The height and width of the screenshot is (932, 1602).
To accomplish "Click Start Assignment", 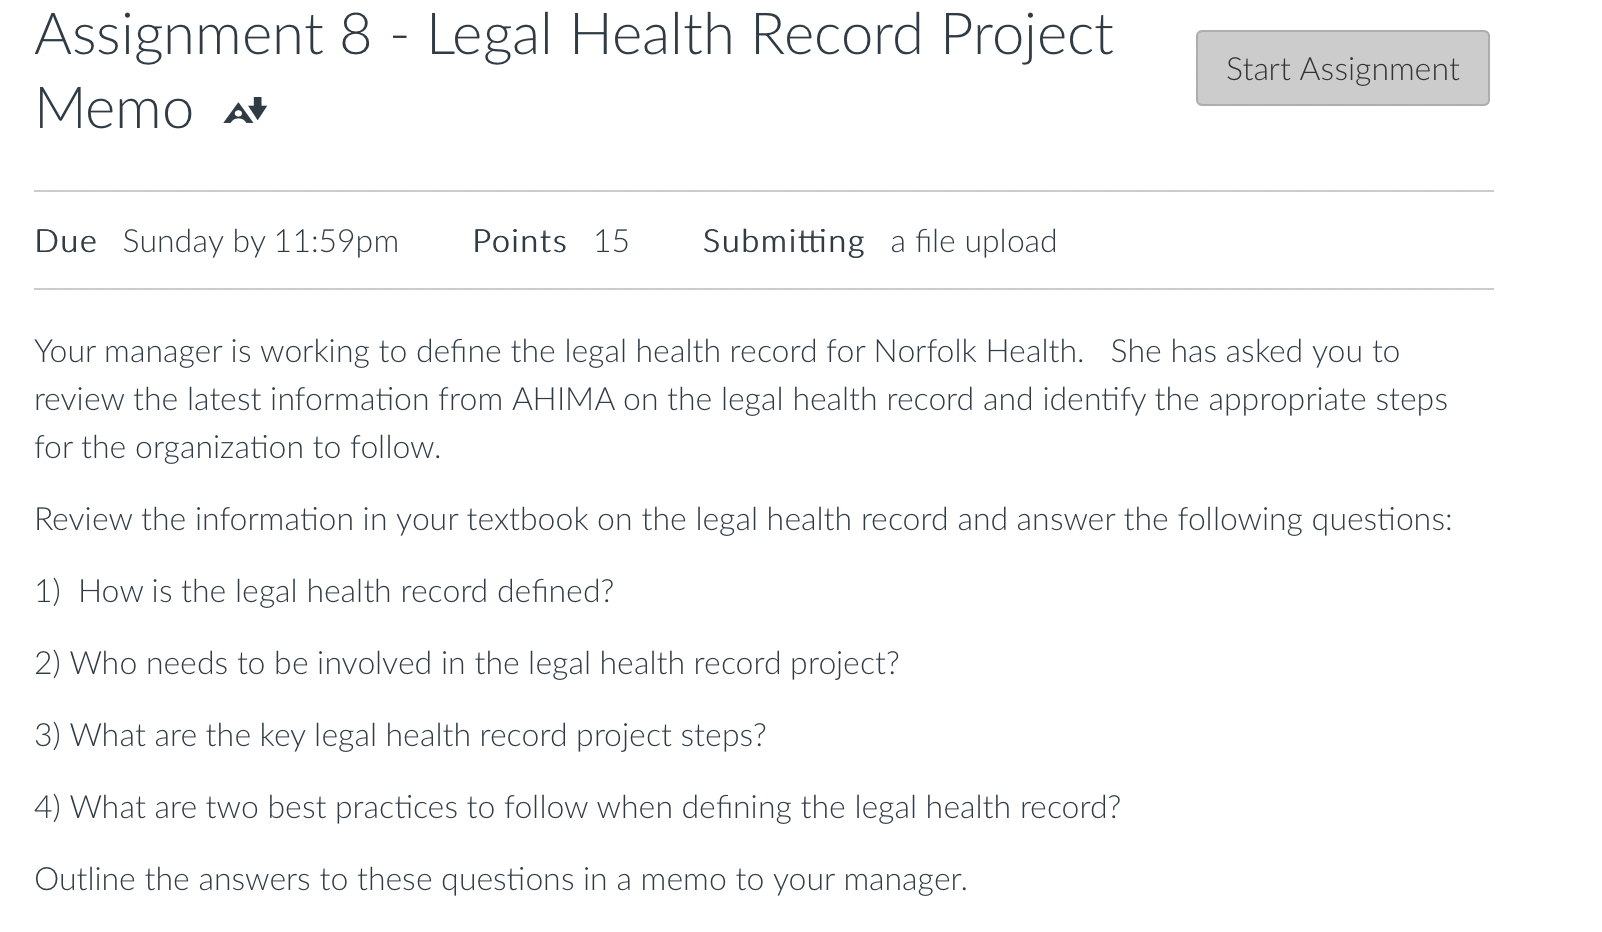I will coord(1341,68).
